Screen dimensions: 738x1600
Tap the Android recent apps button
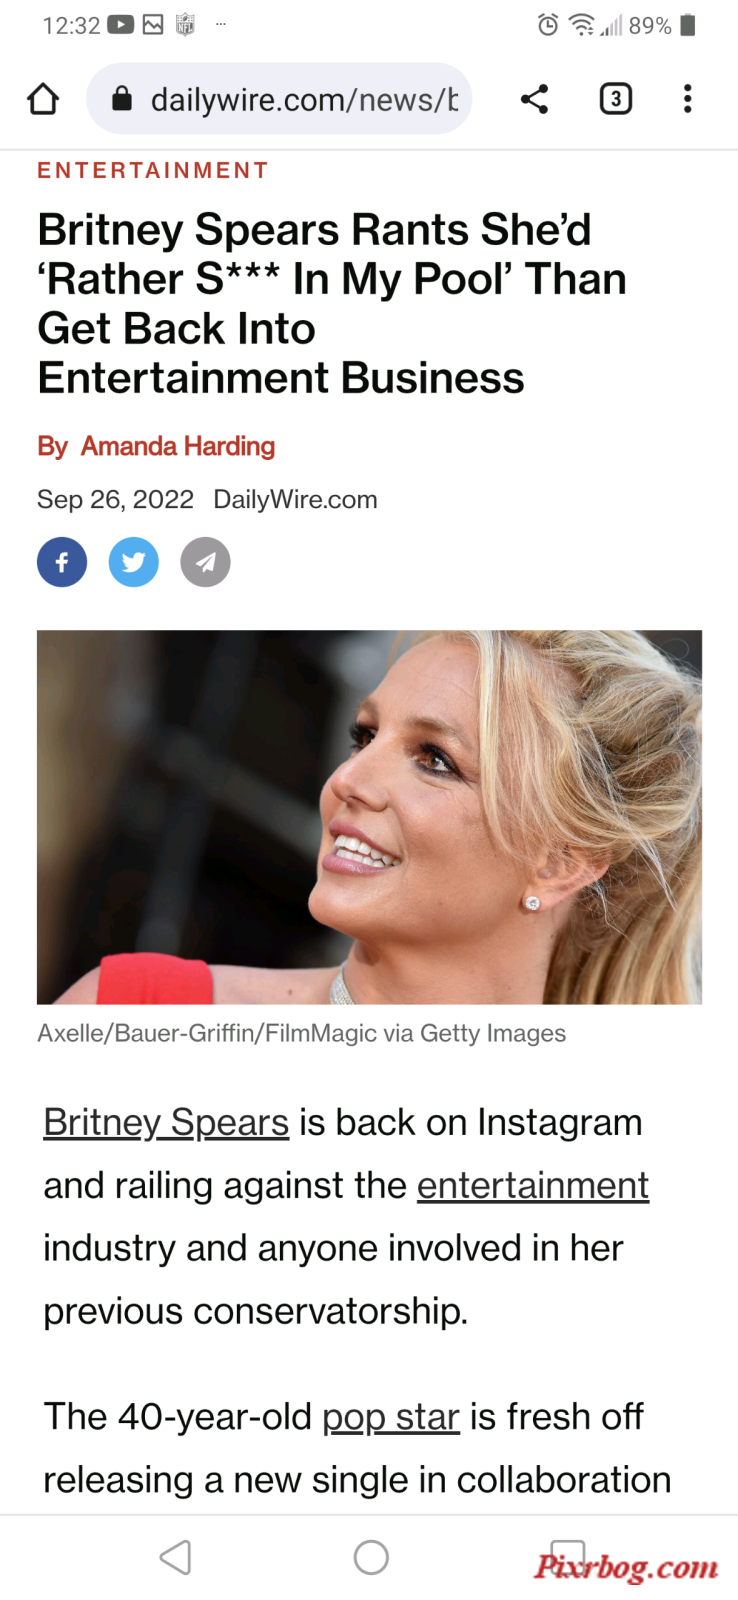567,1557
